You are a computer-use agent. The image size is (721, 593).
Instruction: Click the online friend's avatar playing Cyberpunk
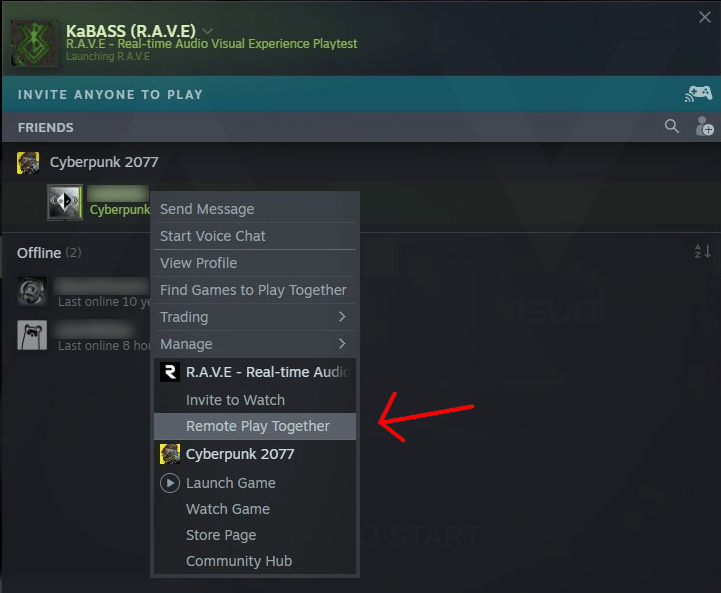tap(65, 202)
